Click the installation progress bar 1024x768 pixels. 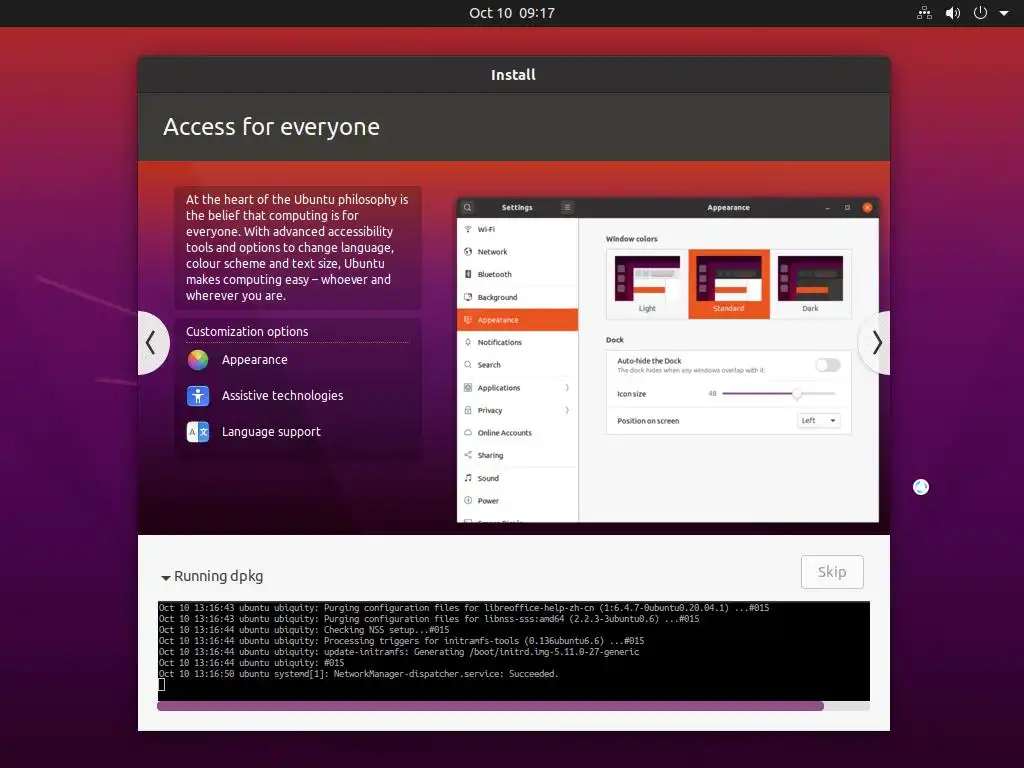pyautogui.click(x=513, y=706)
